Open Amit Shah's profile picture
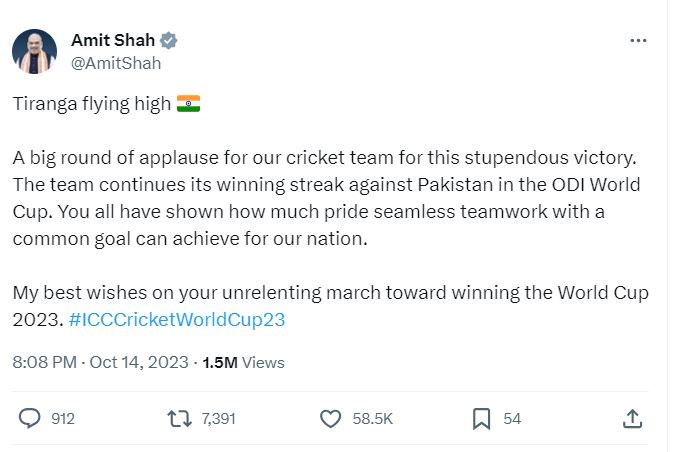 tap(34, 51)
